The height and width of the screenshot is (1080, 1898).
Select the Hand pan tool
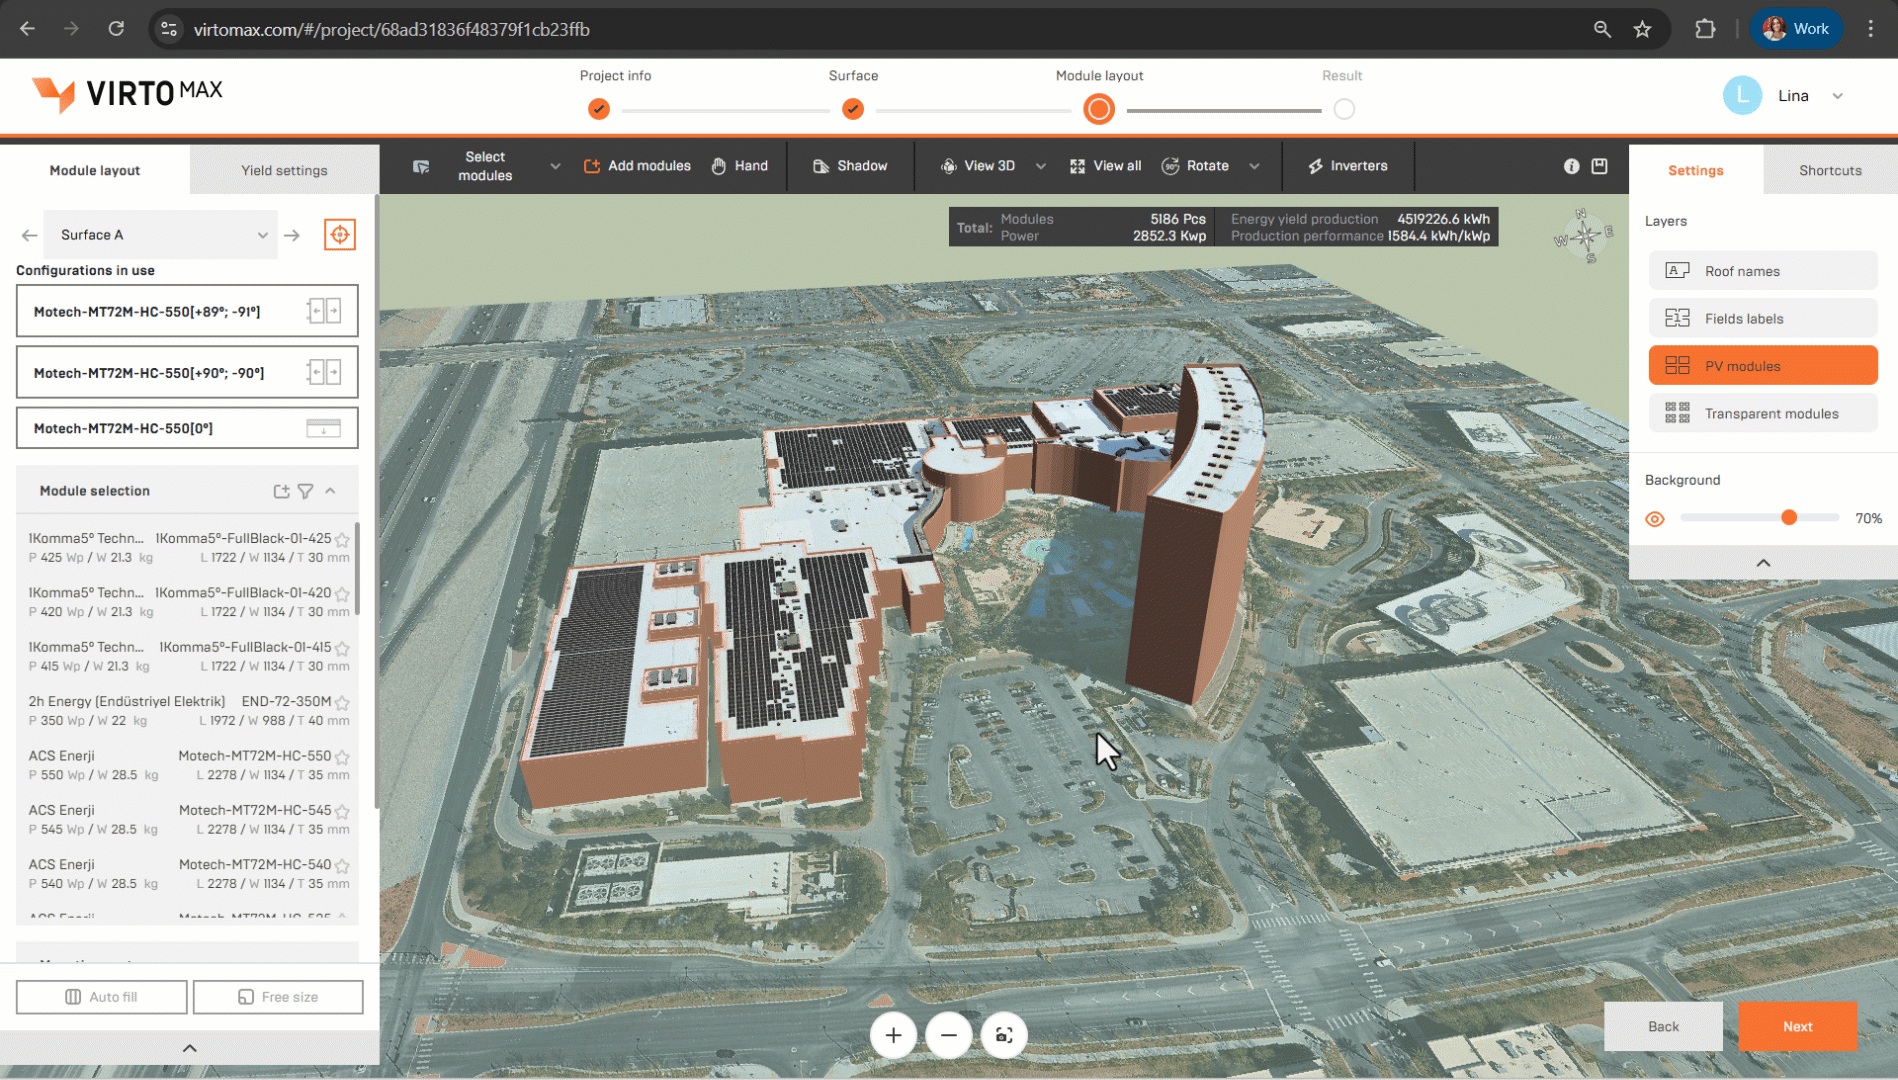pos(739,166)
